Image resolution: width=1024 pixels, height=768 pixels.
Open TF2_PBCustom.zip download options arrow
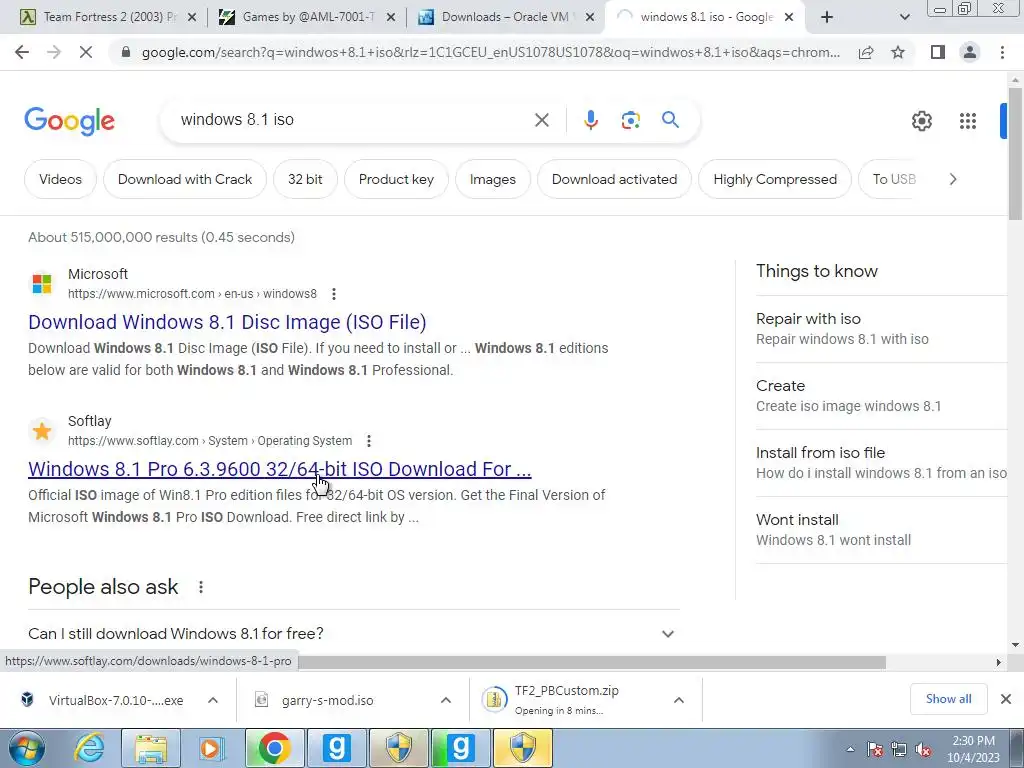coord(679,700)
